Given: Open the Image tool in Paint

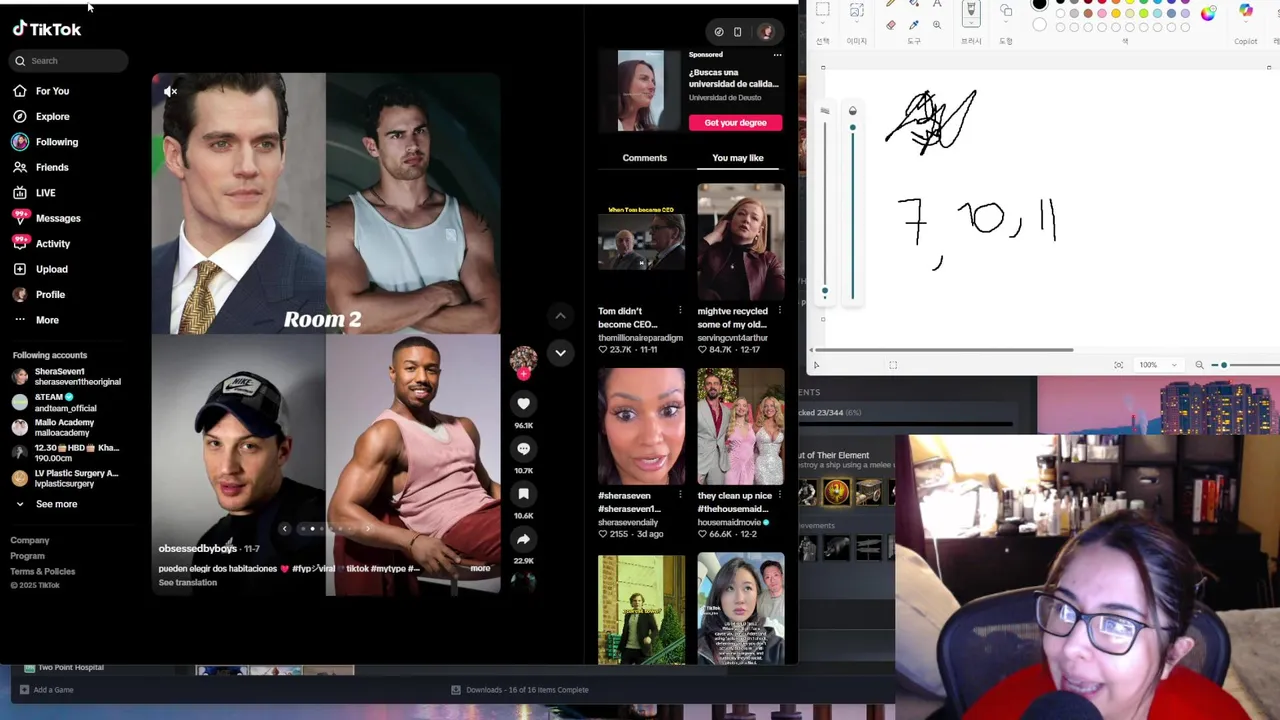Looking at the screenshot, I should click(857, 11).
